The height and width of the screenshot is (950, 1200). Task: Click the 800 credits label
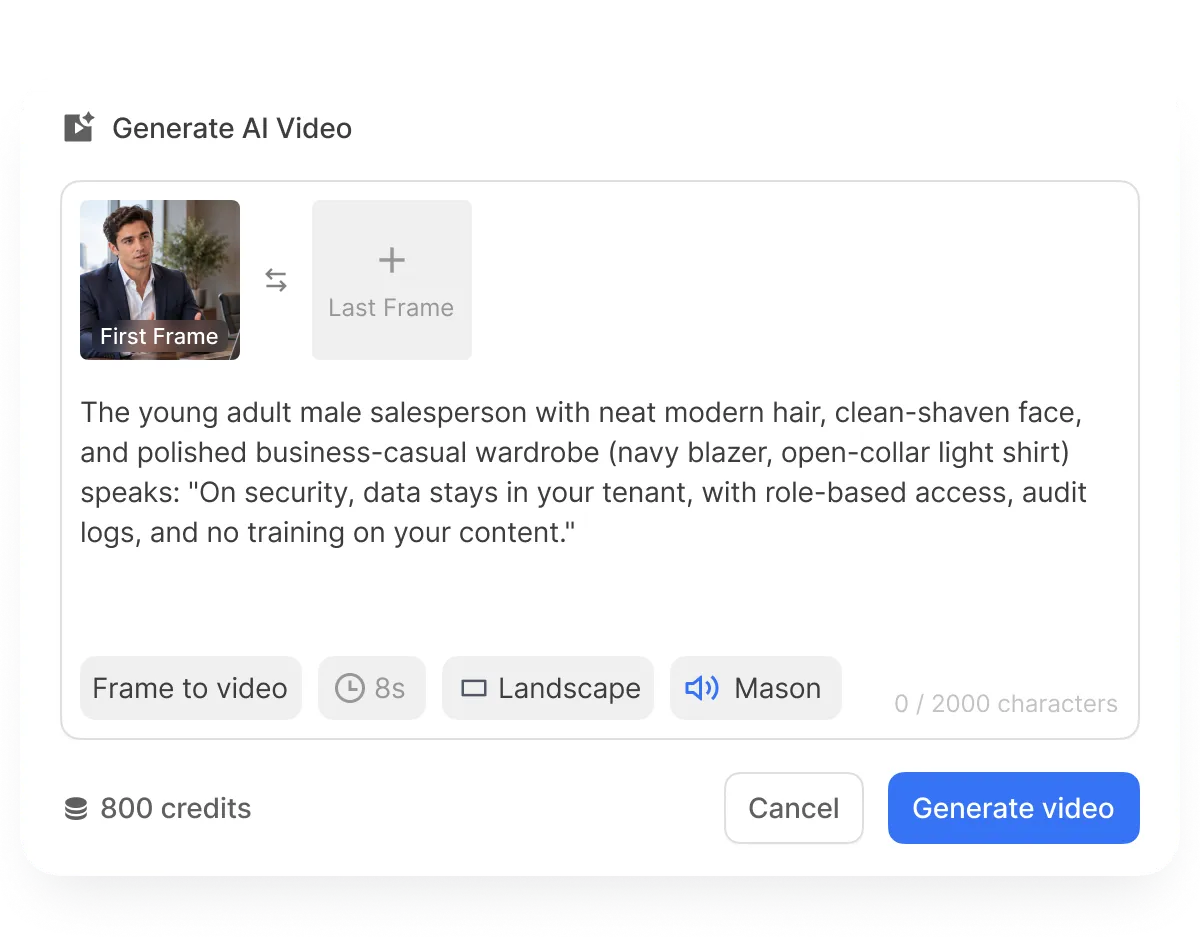[x=176, y=808]
